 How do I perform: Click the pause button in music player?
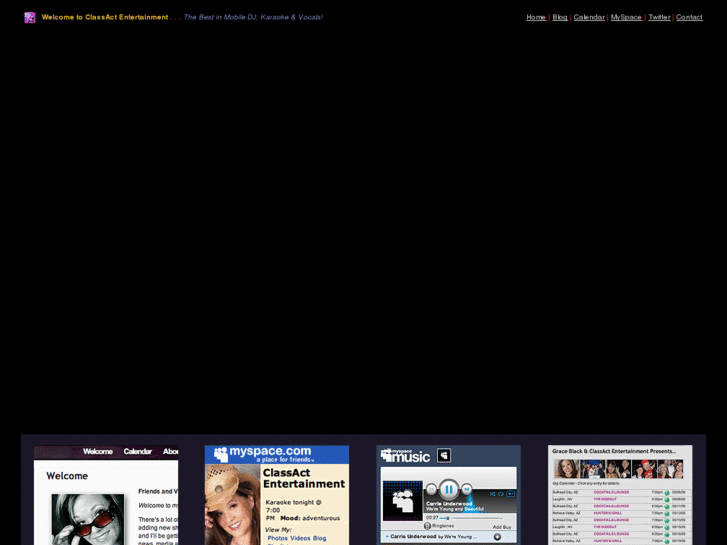[448, 489]
